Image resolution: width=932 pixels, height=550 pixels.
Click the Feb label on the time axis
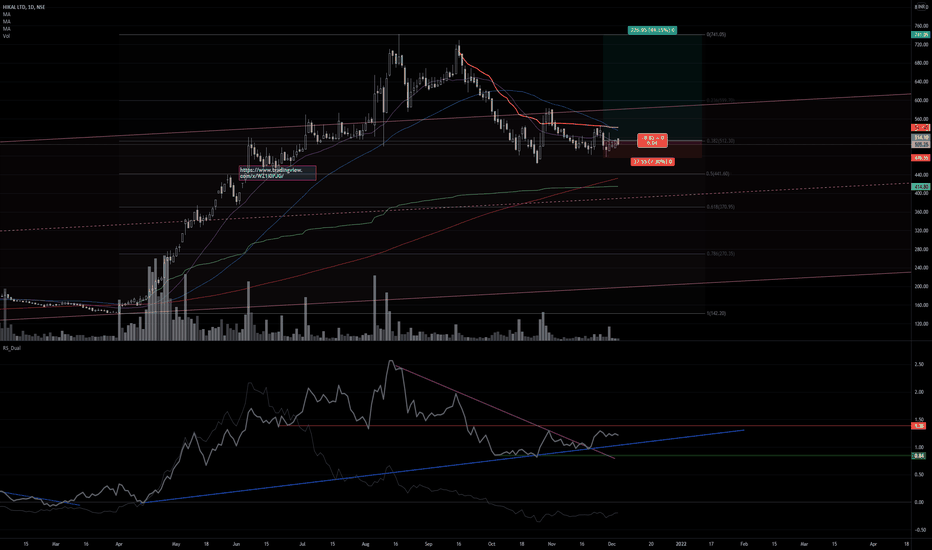[x=744, y=544]
